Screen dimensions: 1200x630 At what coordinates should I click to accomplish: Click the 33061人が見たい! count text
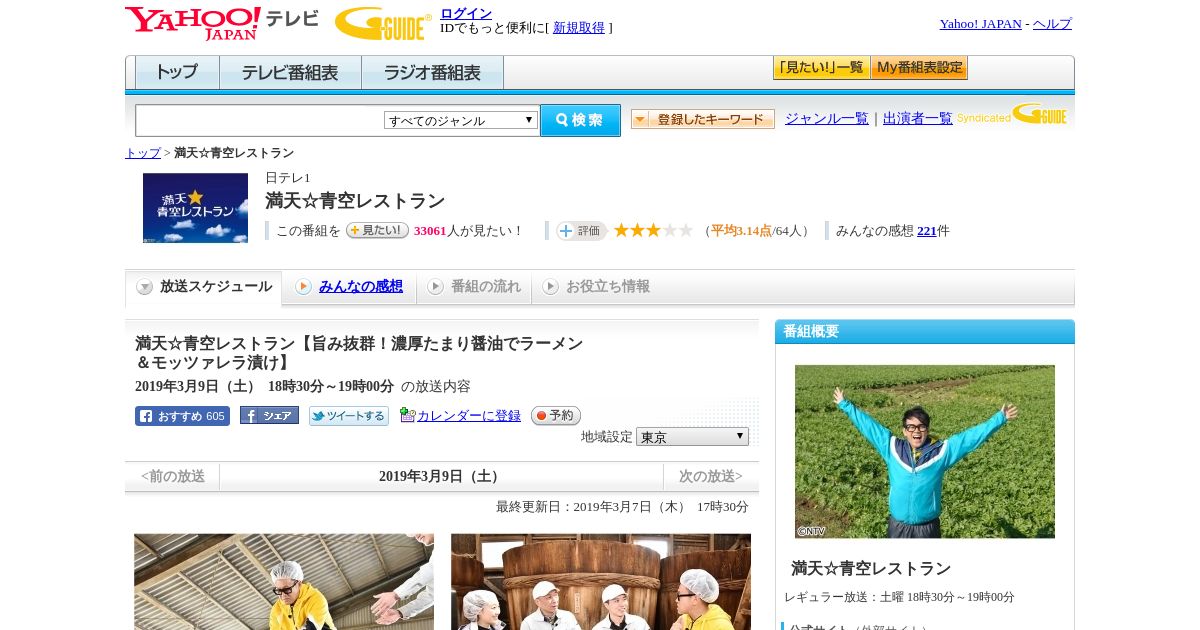pyautogui.click(x=468, y=231)
